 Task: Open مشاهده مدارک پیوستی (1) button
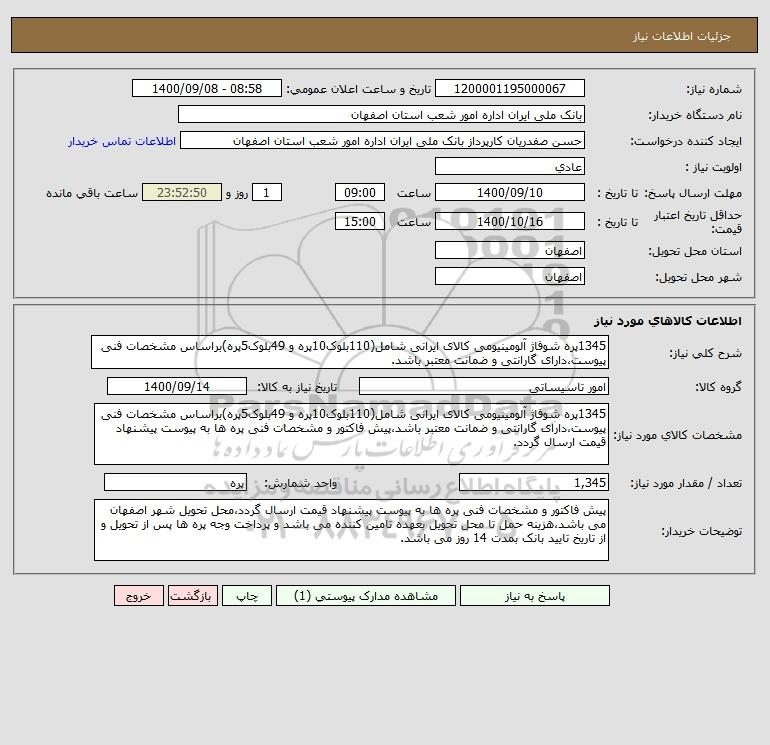click(366, 596)
